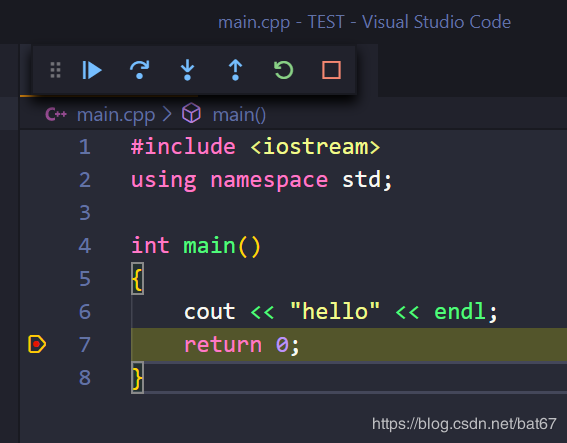Click the "hello" string literal
567x443 pixels.
click(x=335, y=311)
